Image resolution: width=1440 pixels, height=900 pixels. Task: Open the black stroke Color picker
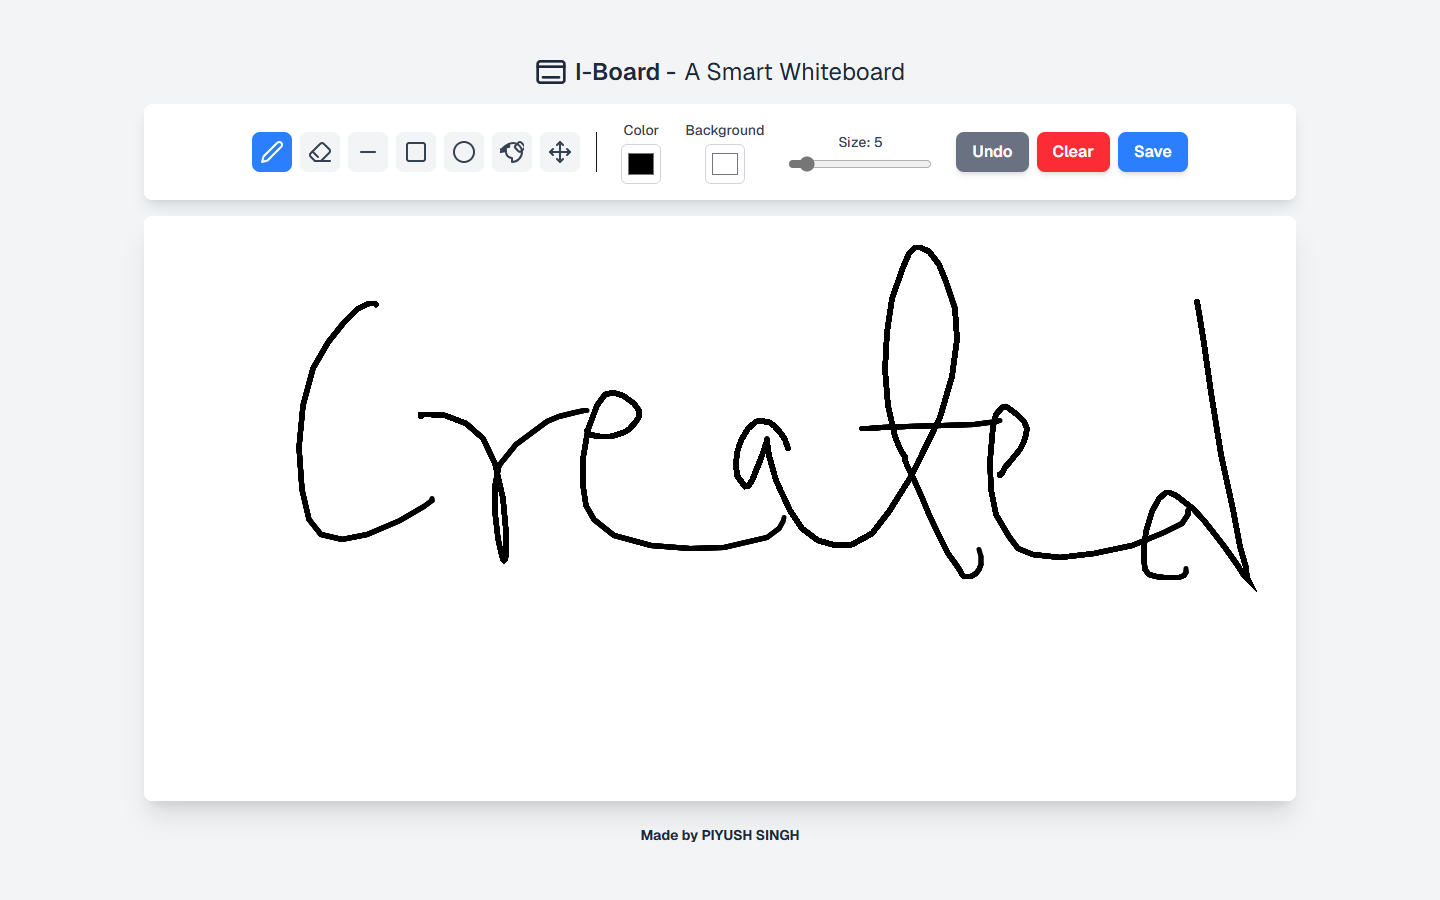coord(641,164)
